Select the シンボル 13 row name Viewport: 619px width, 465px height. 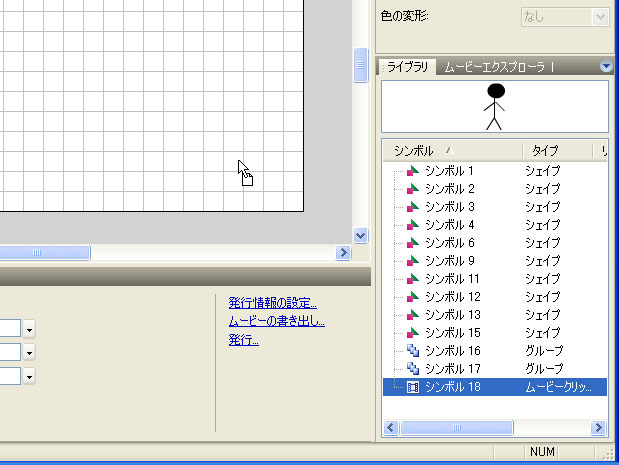click(x=453, y=315)
